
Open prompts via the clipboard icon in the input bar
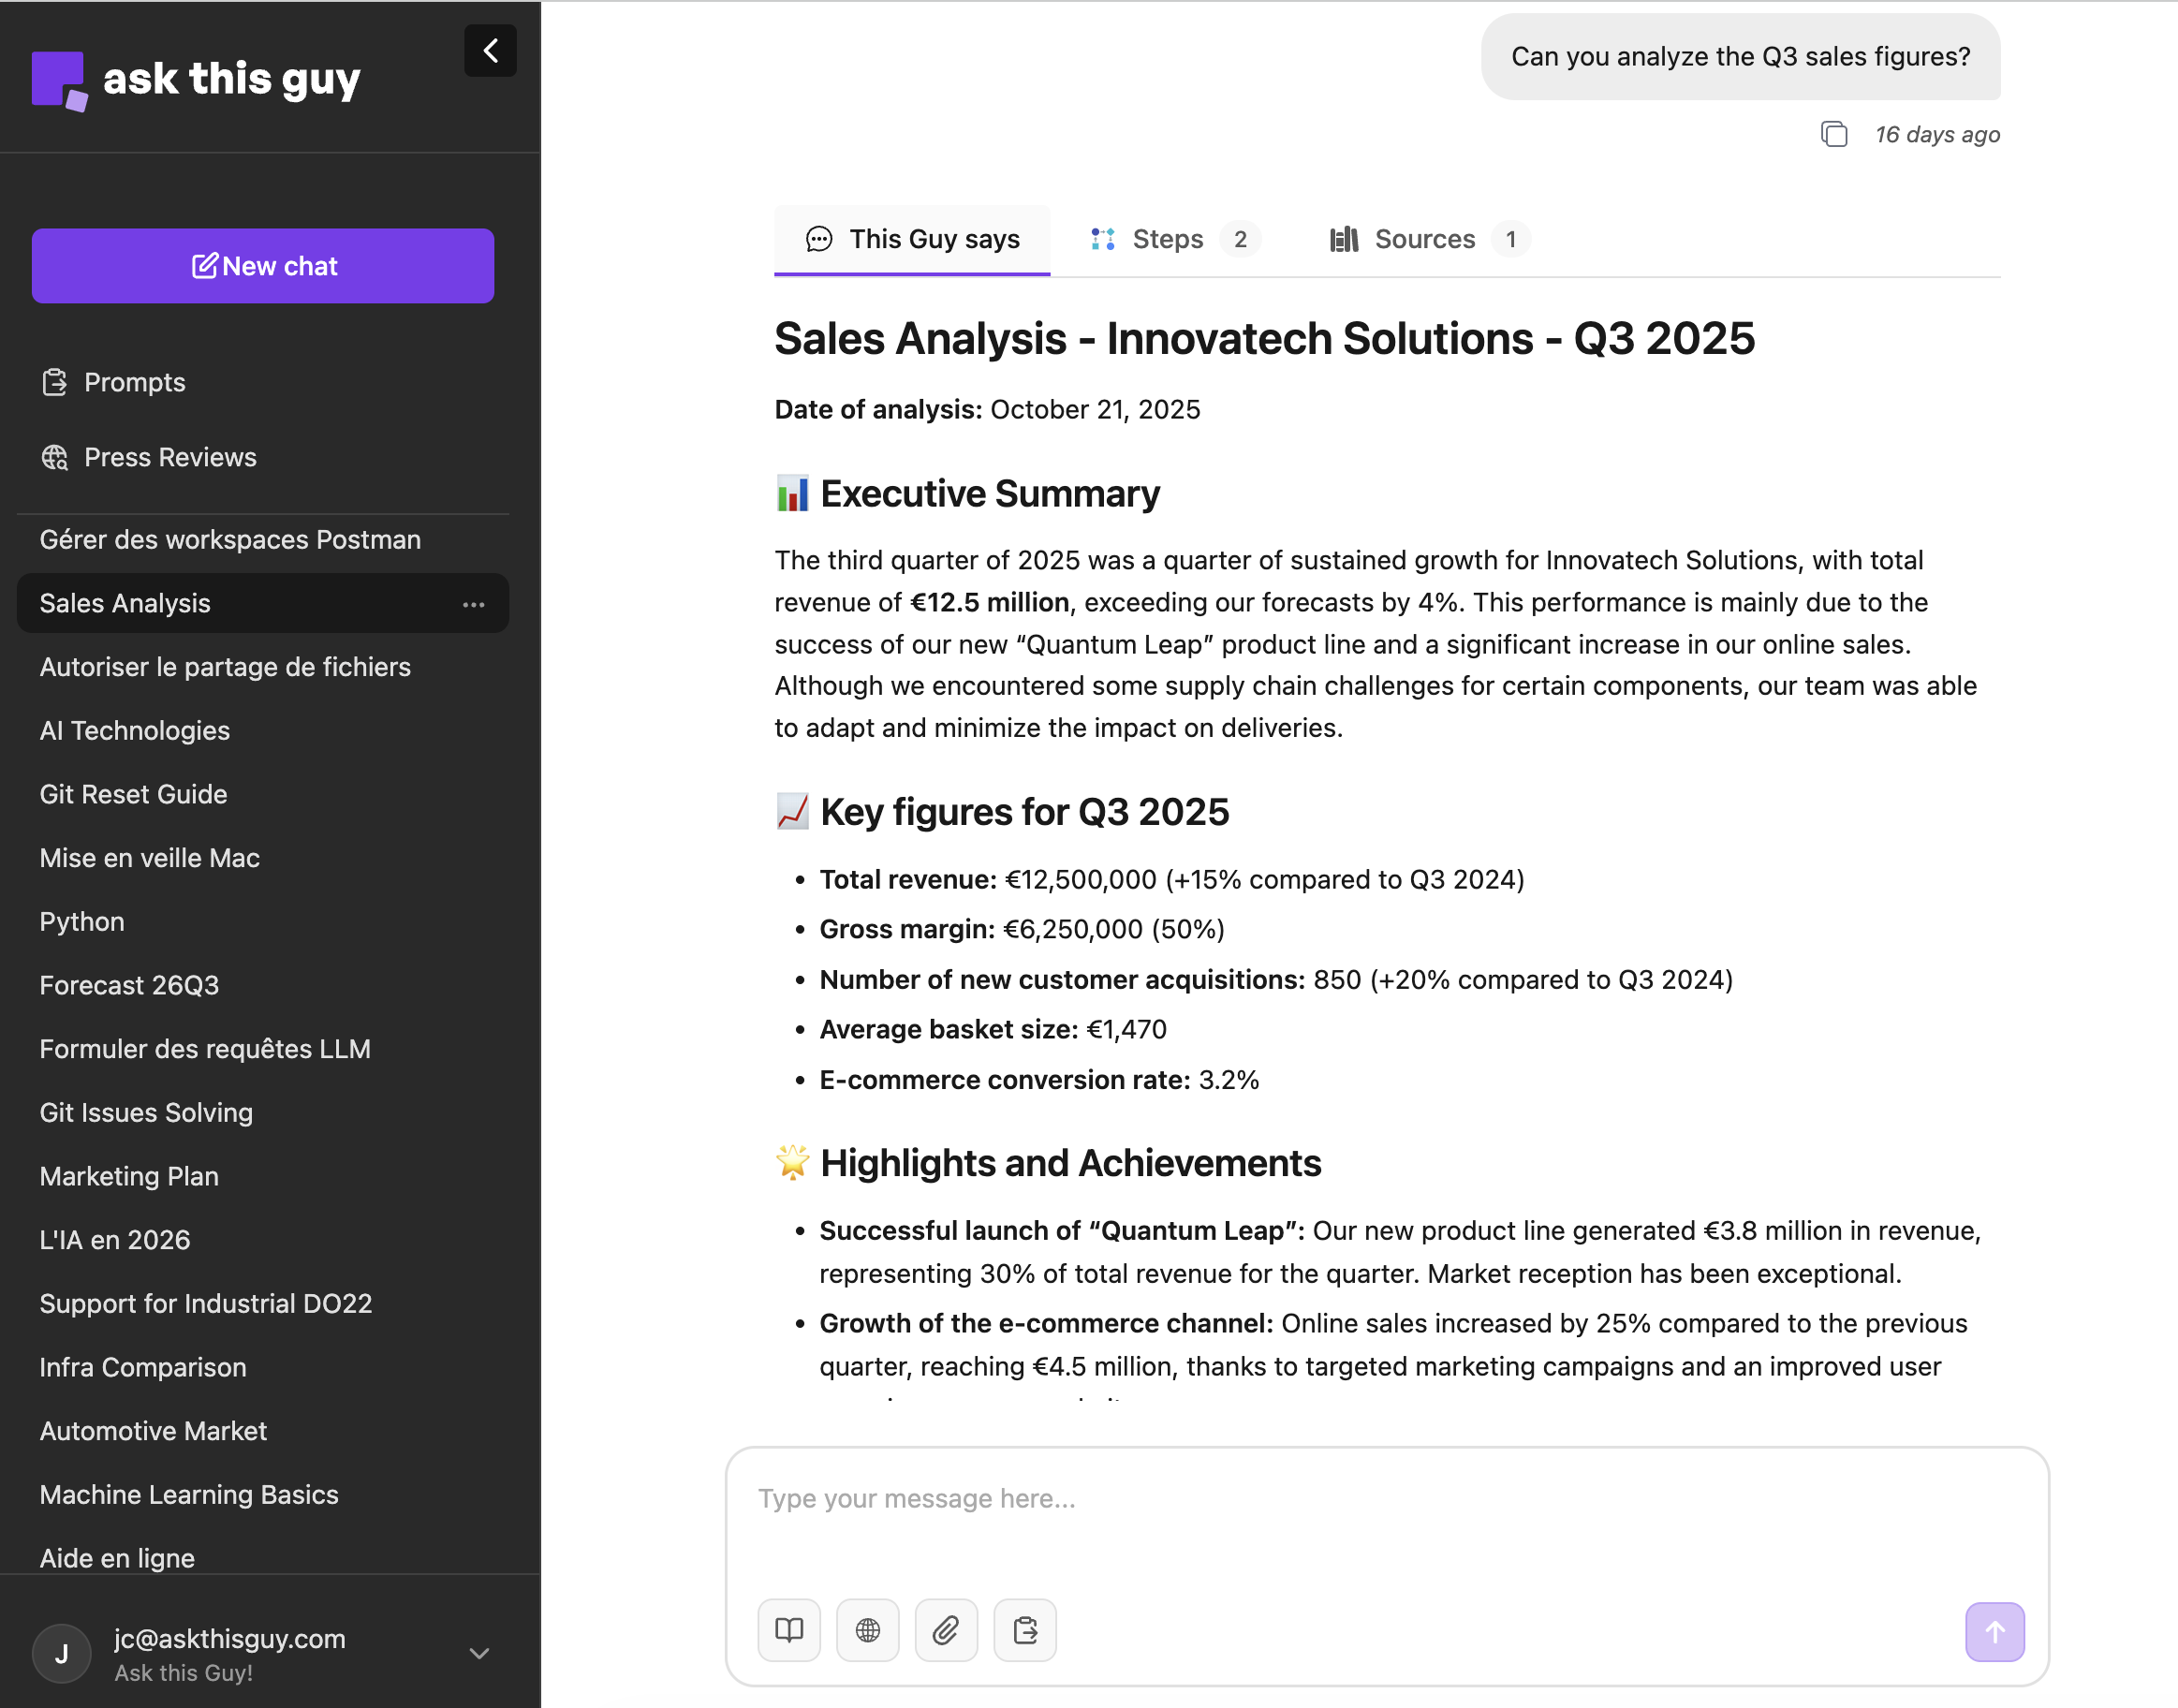point(1025,1630)
